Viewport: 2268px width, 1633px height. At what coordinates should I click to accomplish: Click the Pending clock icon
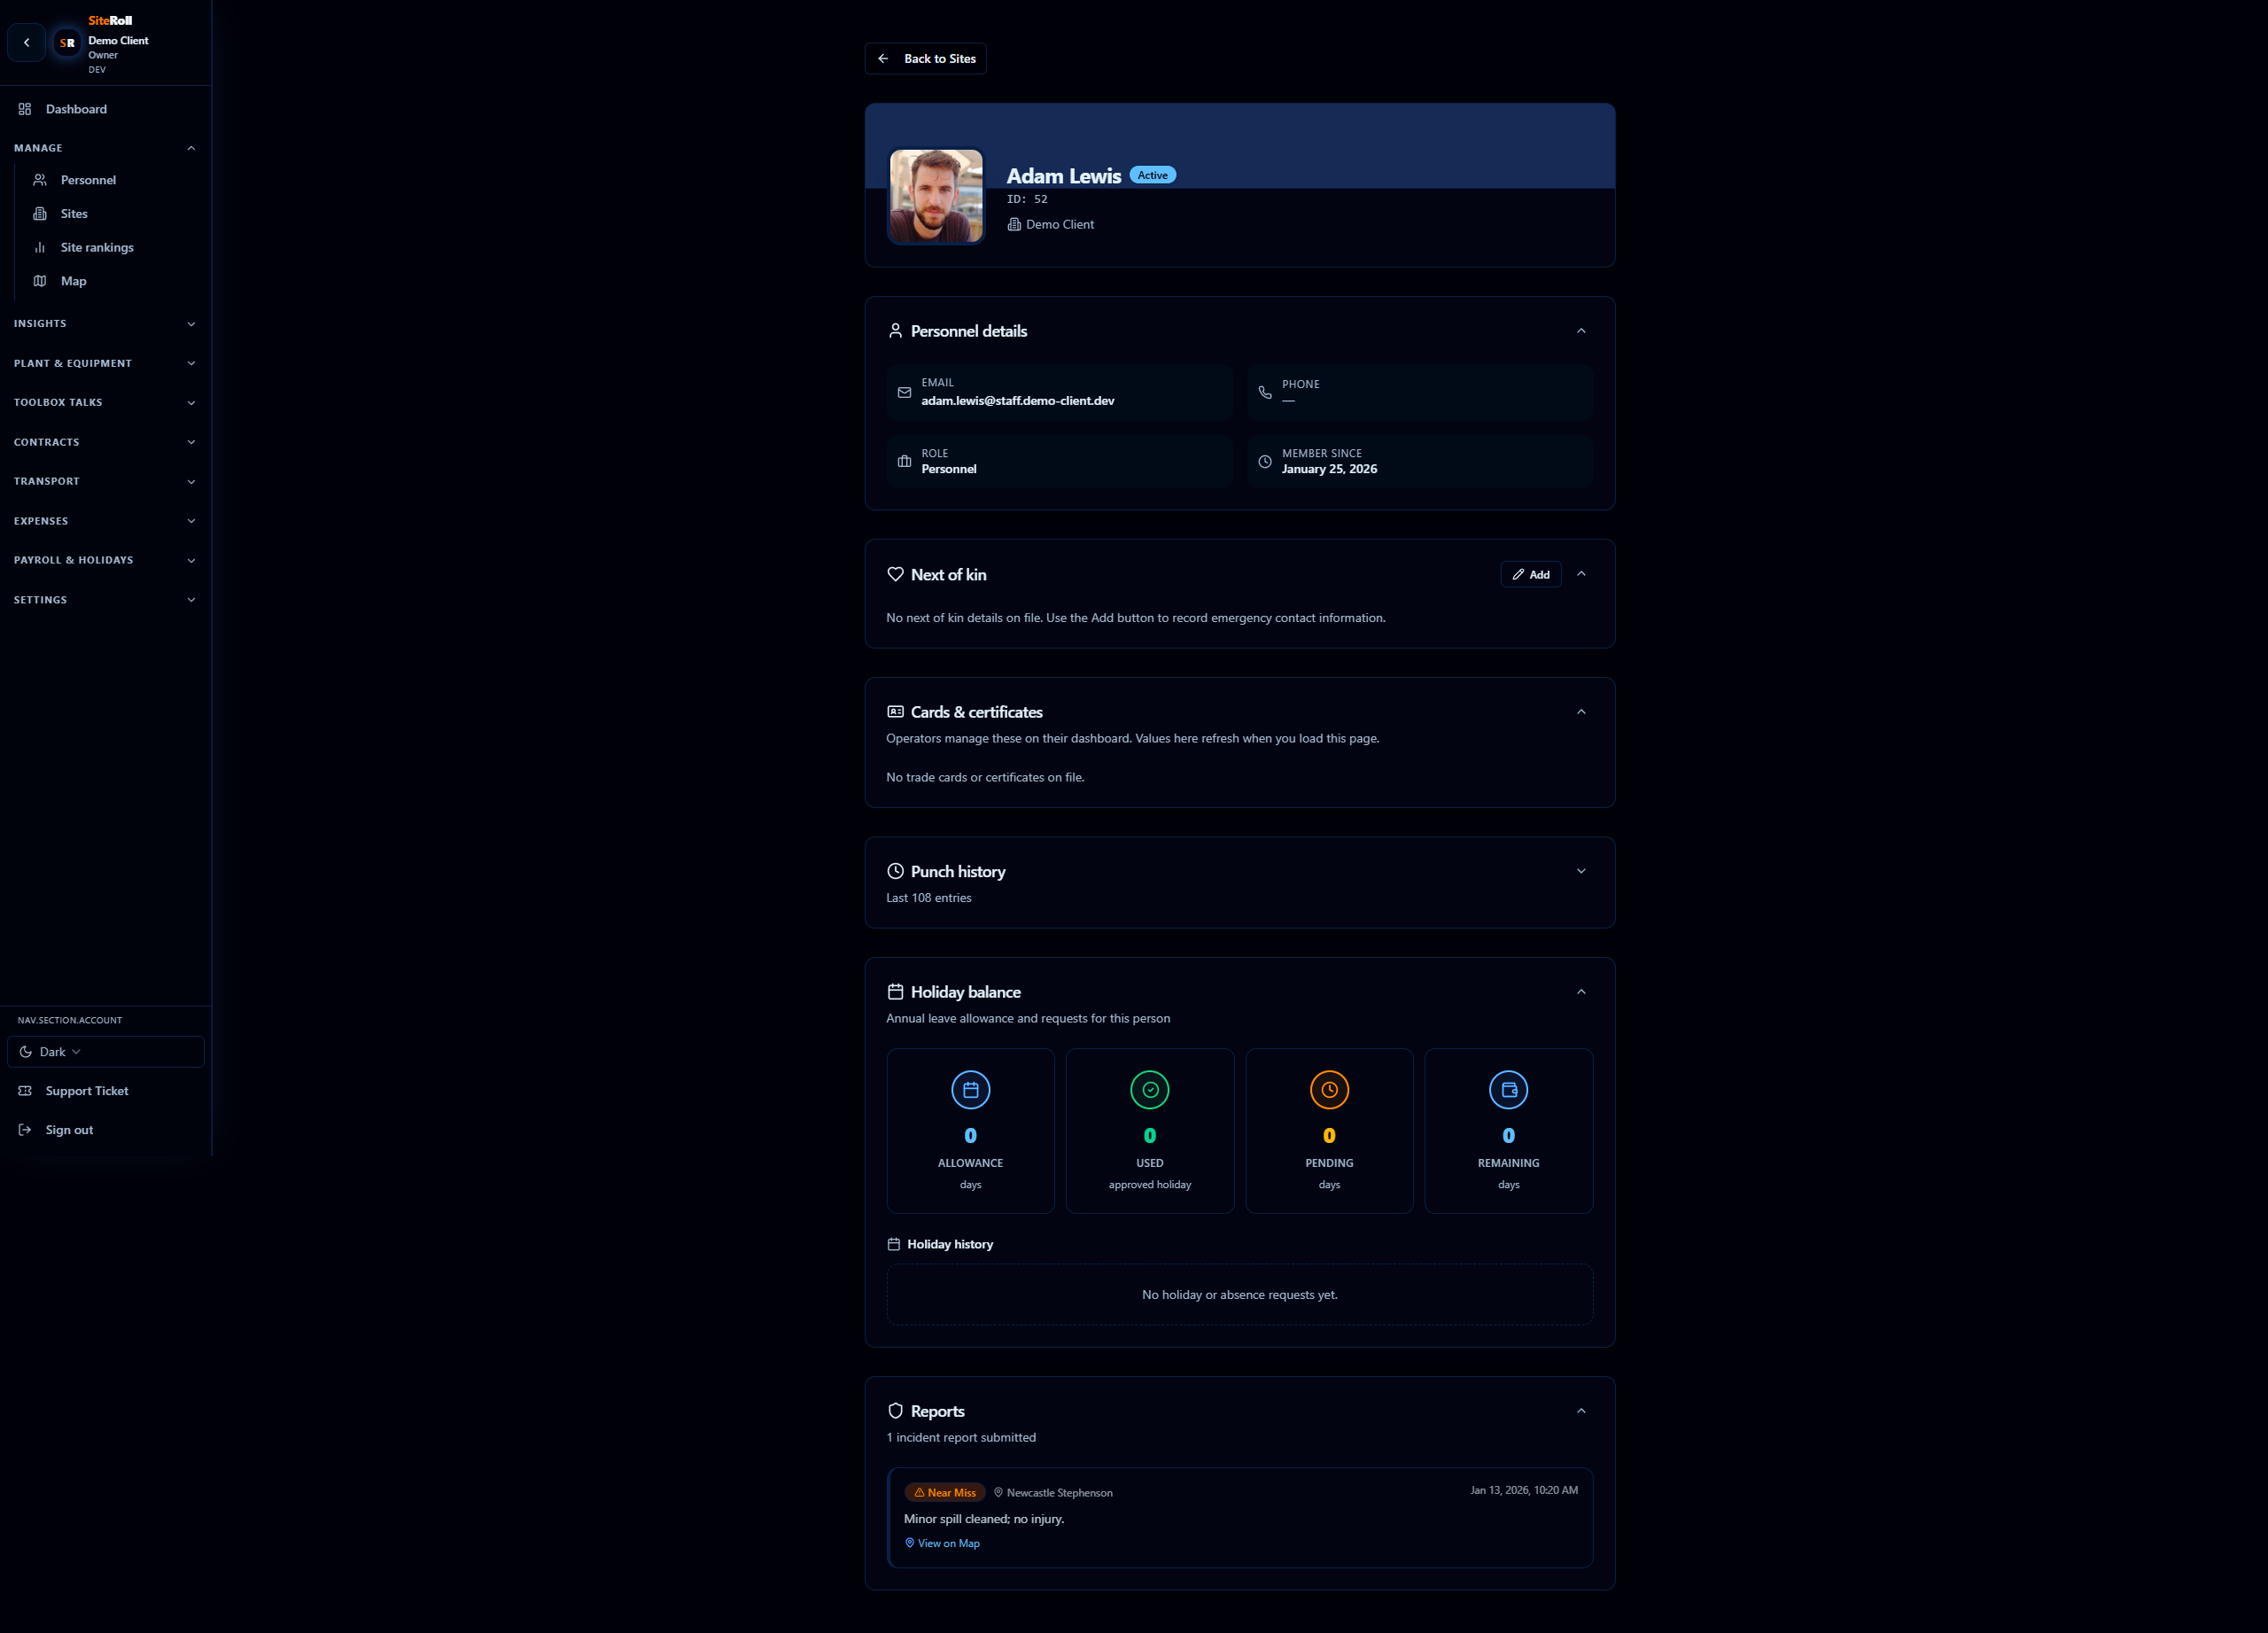click(x=1329, y=1090)
